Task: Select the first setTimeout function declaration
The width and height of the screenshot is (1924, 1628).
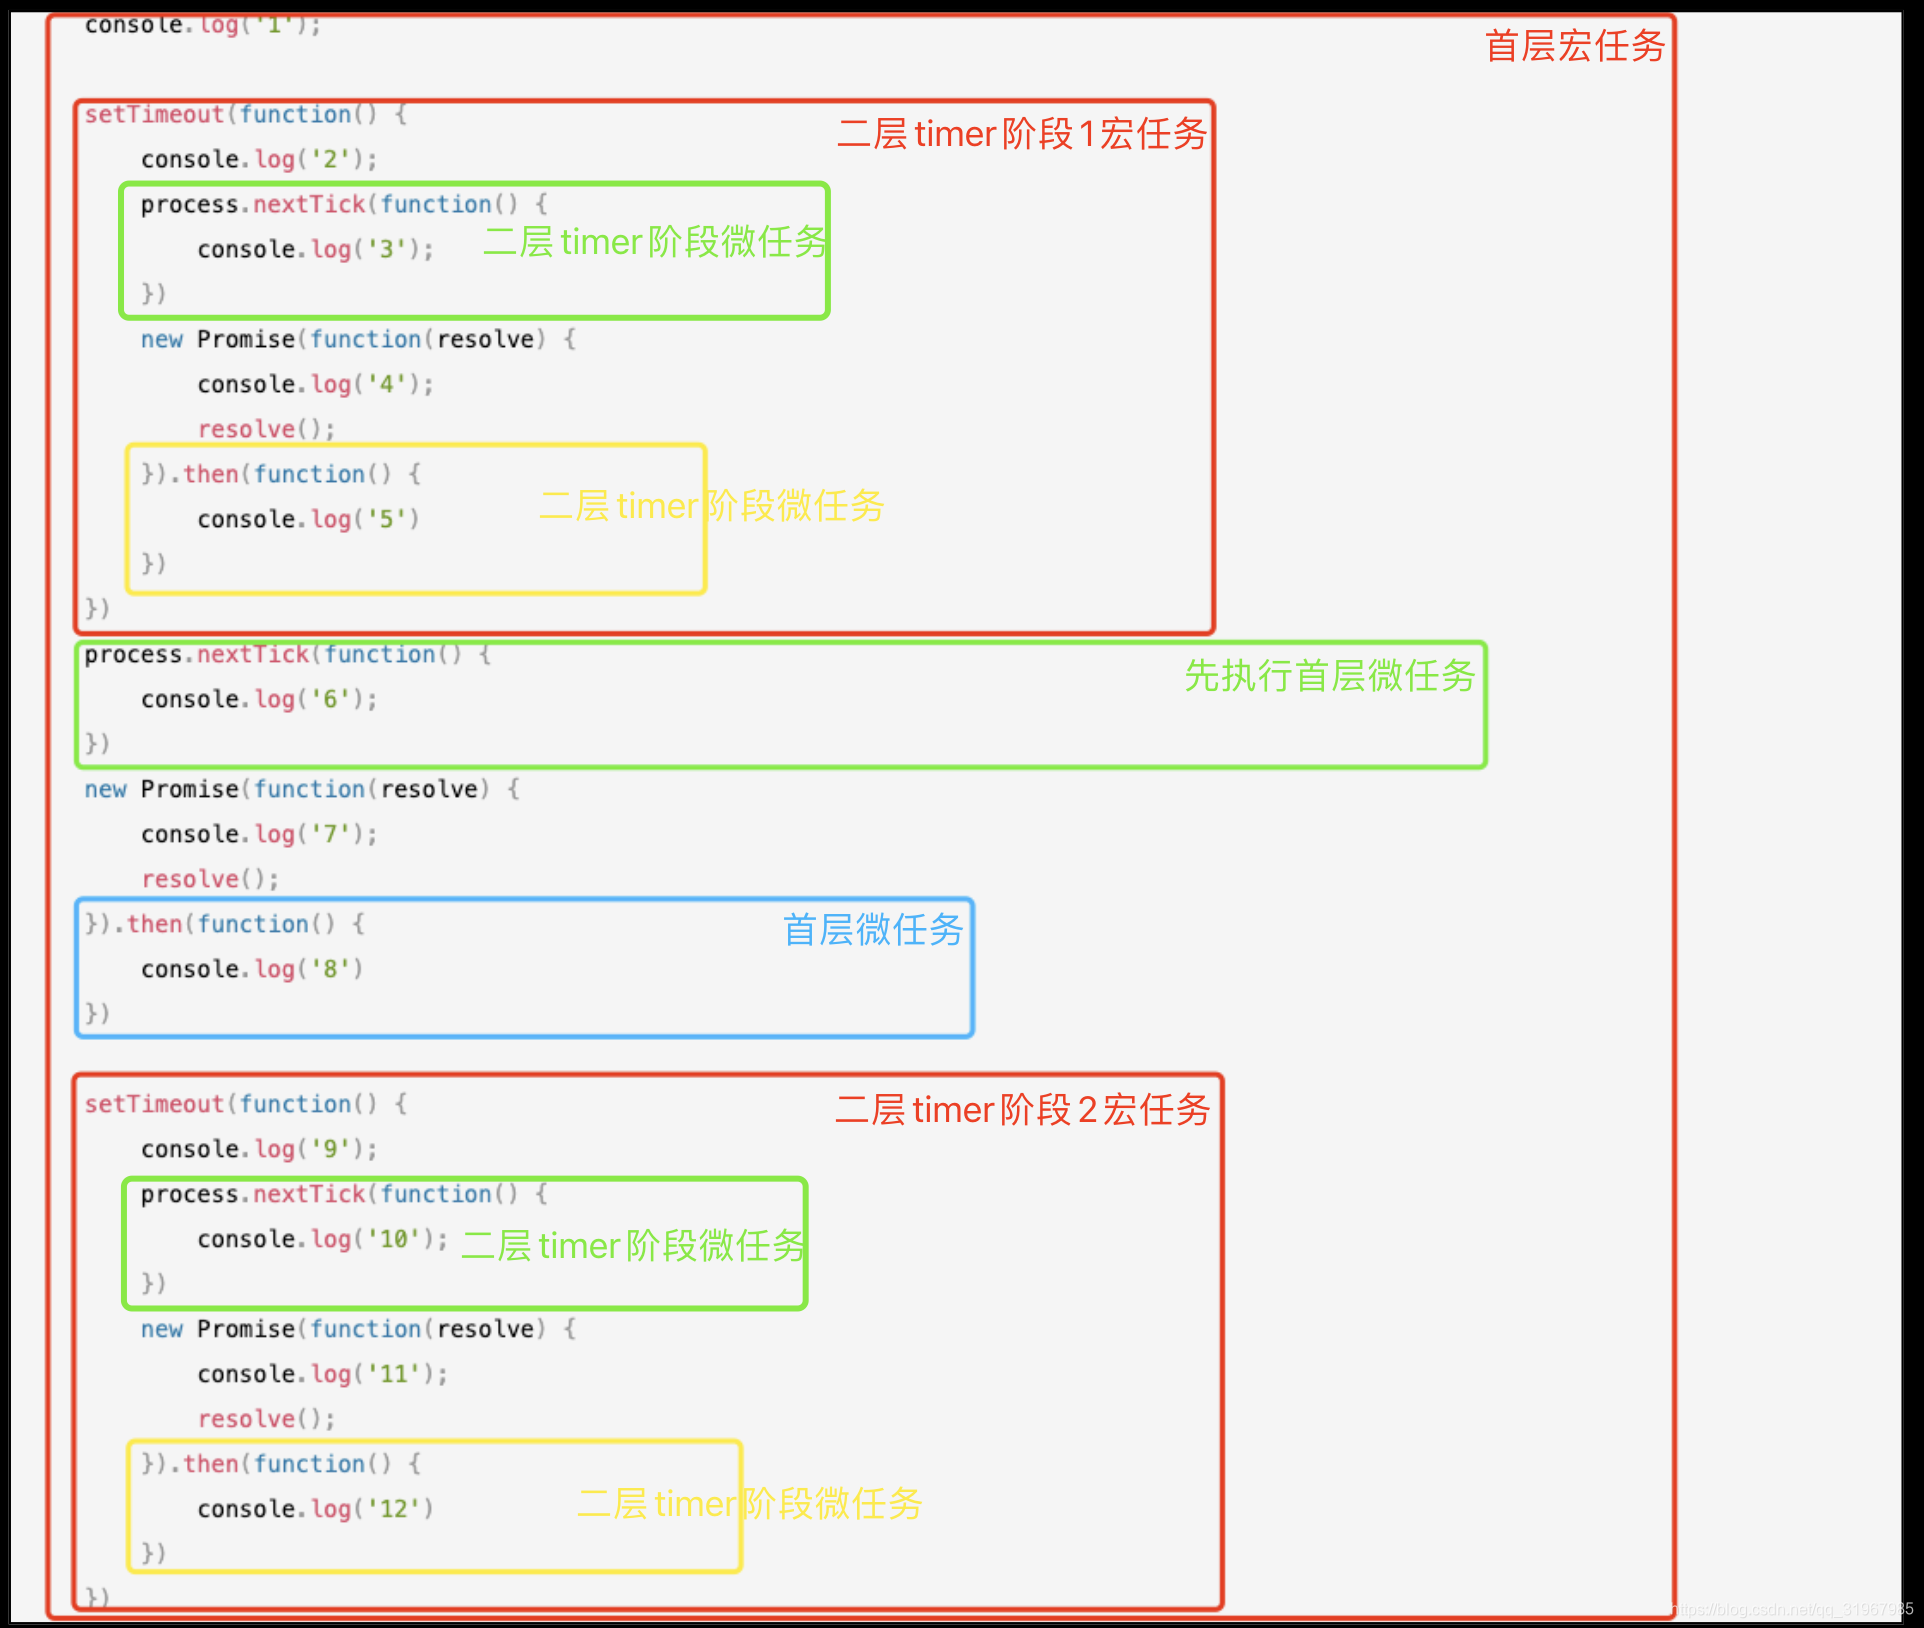Action: click(x=240, y=114)
